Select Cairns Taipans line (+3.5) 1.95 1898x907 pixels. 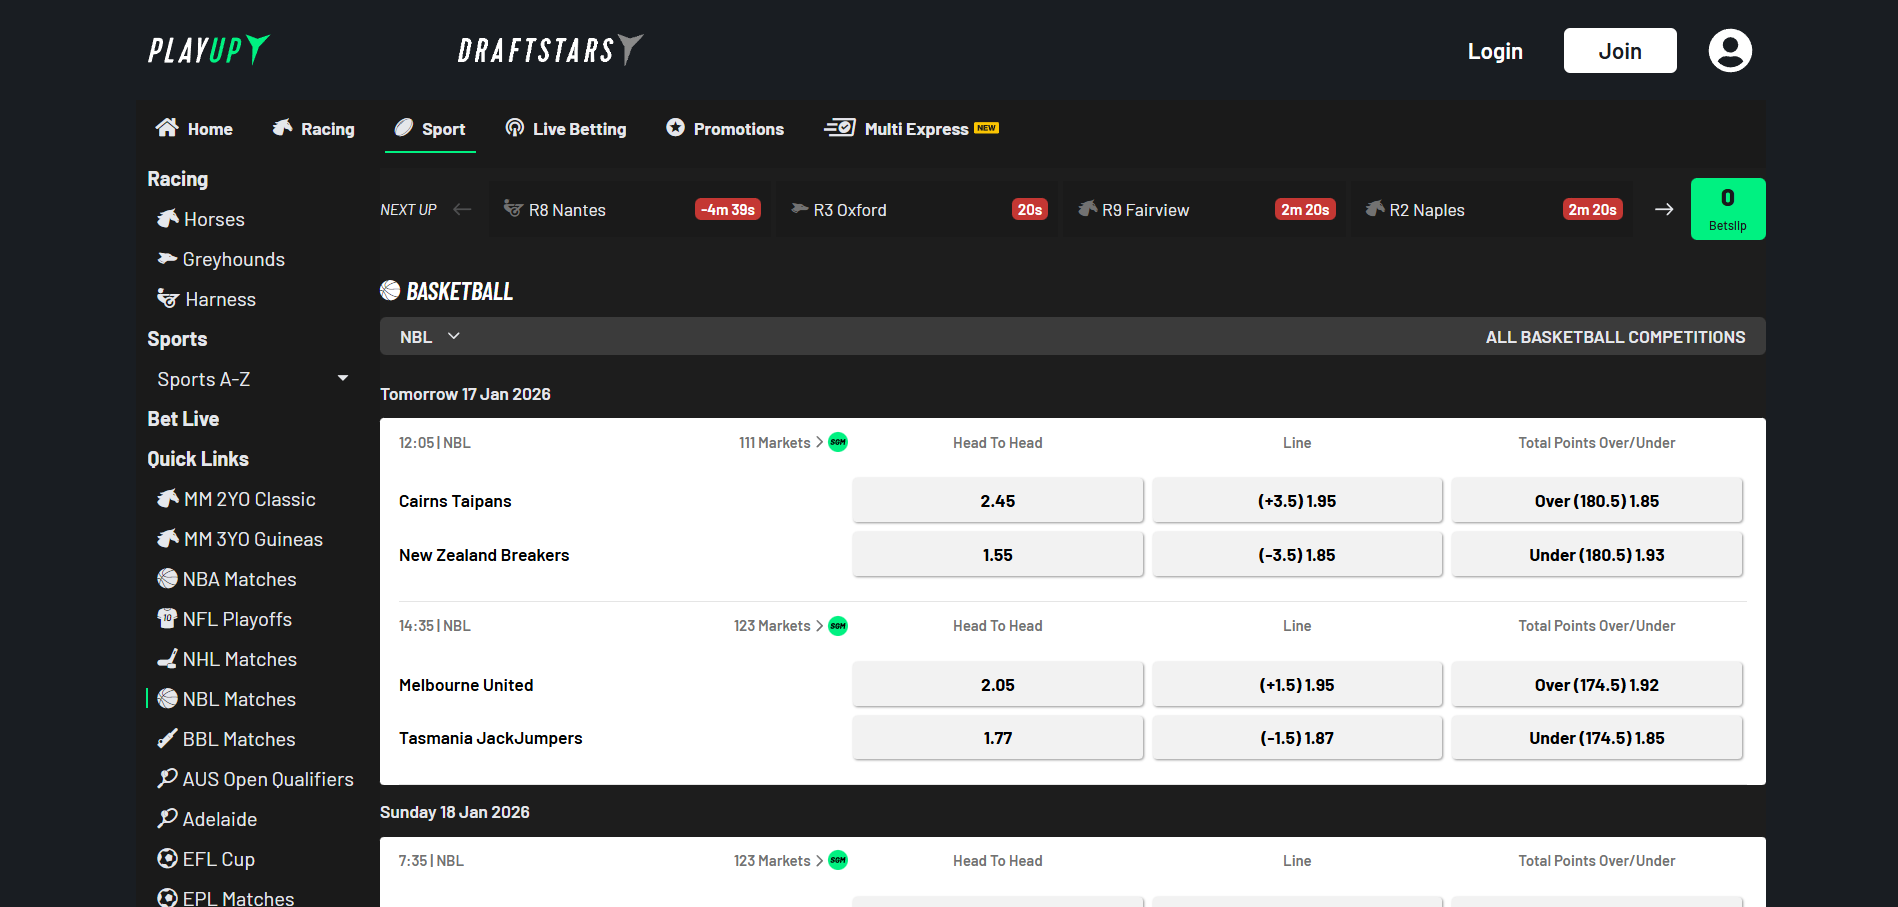(x=1297, y=501)
